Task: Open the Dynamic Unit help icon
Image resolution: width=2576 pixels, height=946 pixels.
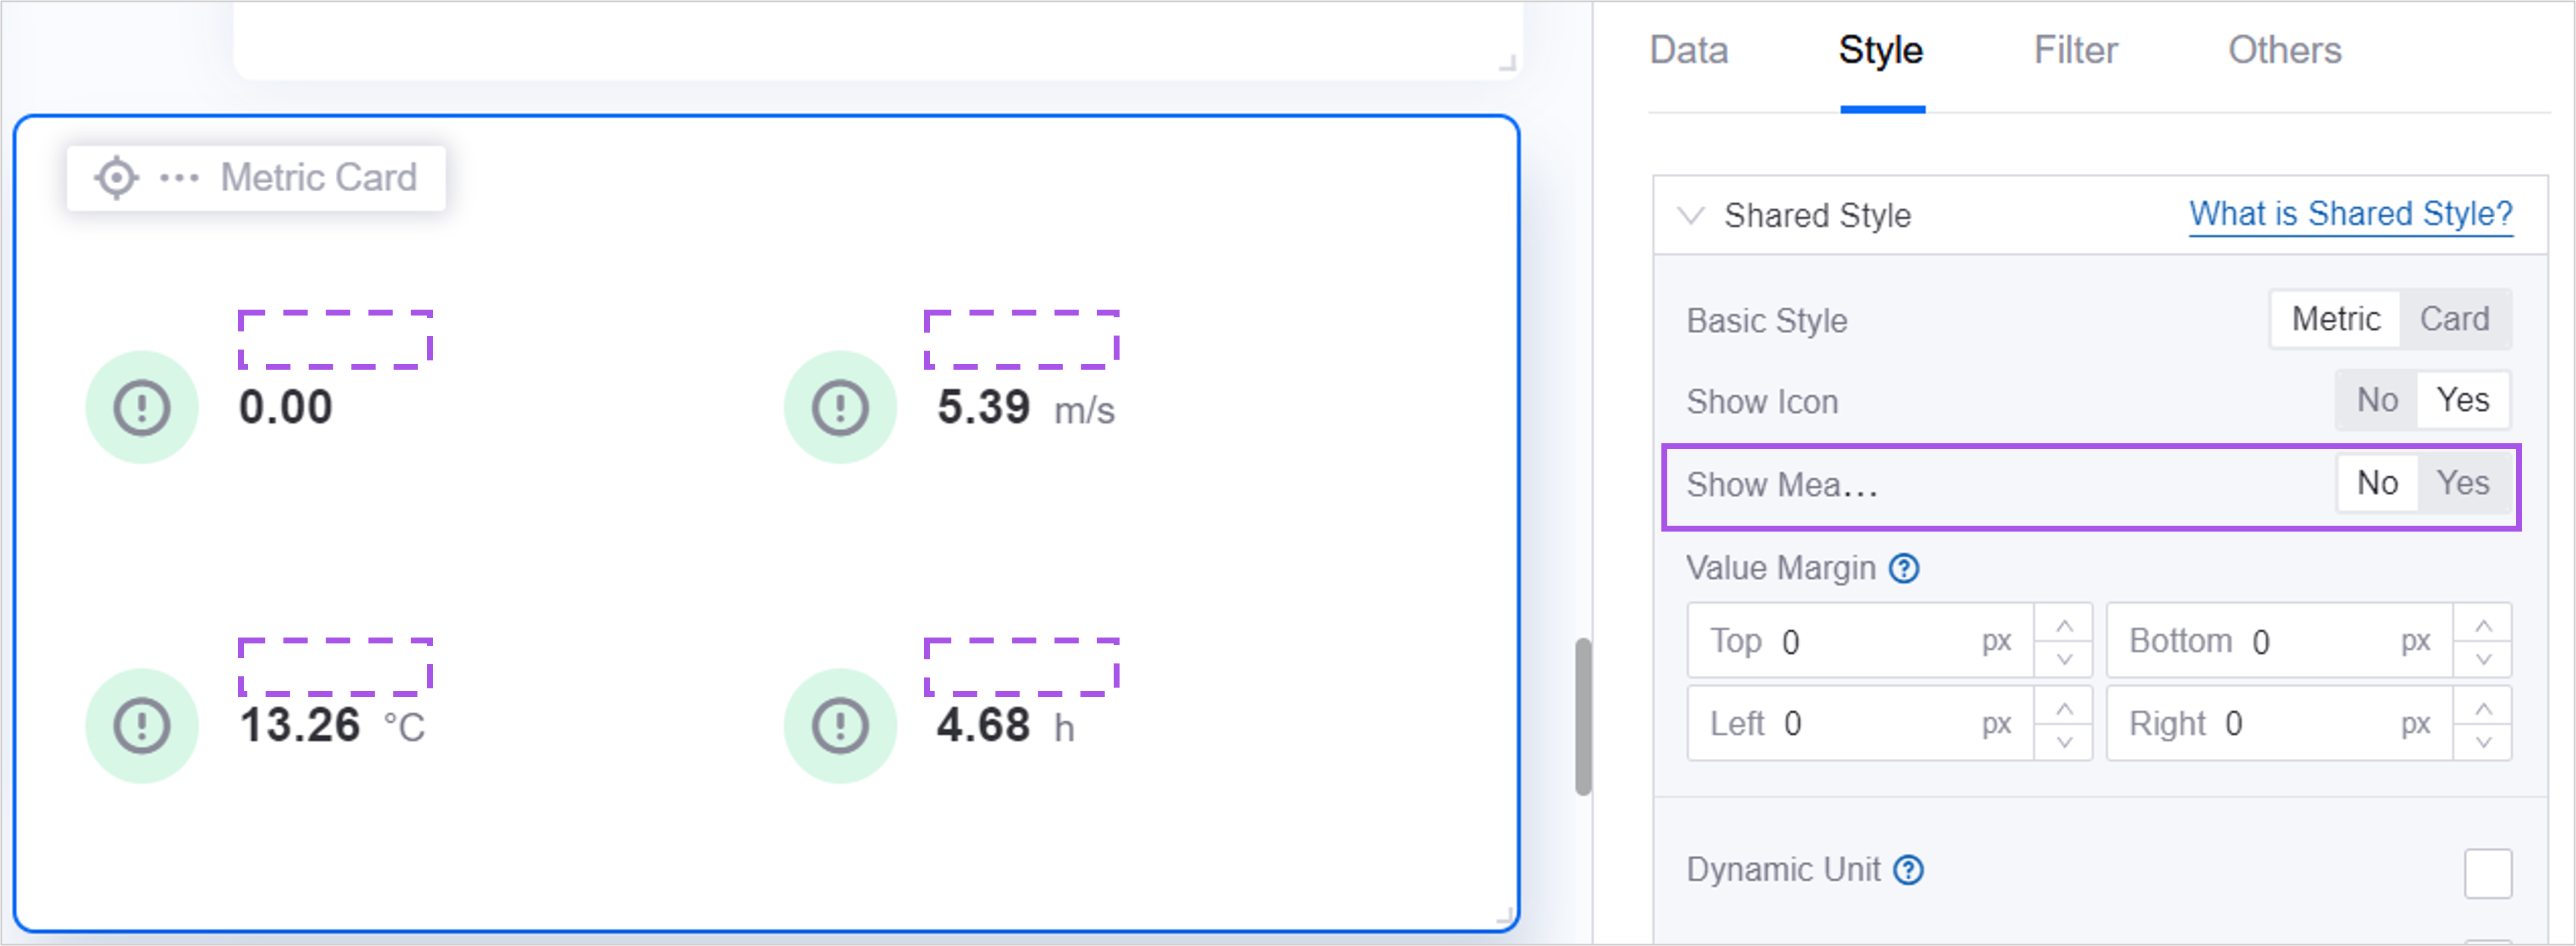Action: (1908, 870)
